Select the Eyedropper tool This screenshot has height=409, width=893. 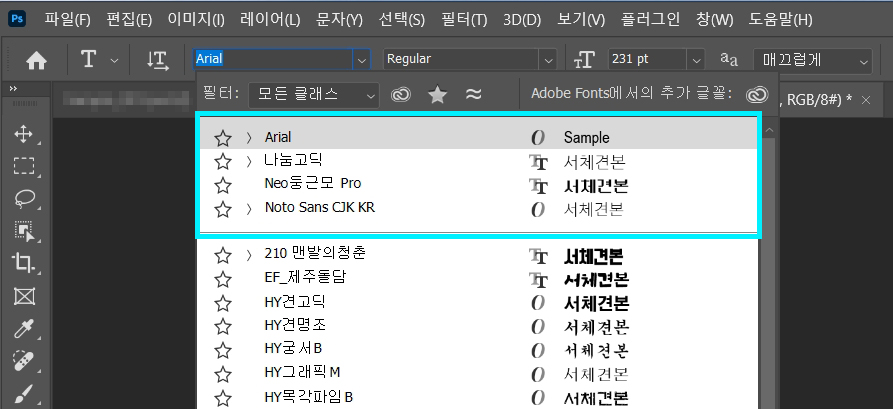tap(23, 329)
